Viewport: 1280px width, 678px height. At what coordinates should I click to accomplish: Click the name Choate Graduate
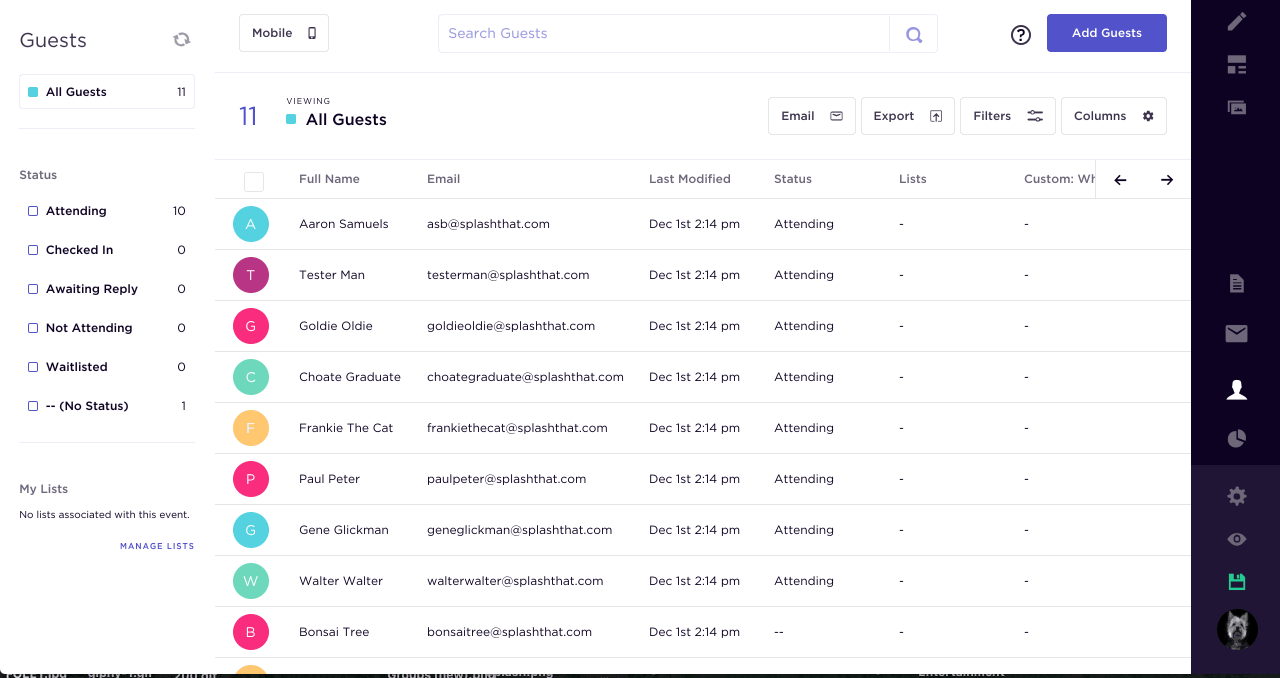(x=350, y=377)
